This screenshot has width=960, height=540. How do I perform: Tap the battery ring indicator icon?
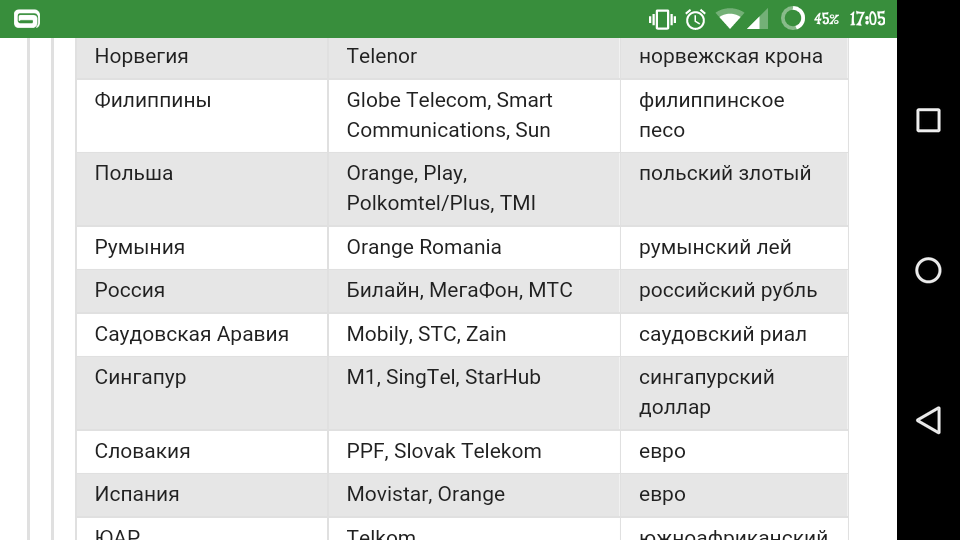point(793,18)
